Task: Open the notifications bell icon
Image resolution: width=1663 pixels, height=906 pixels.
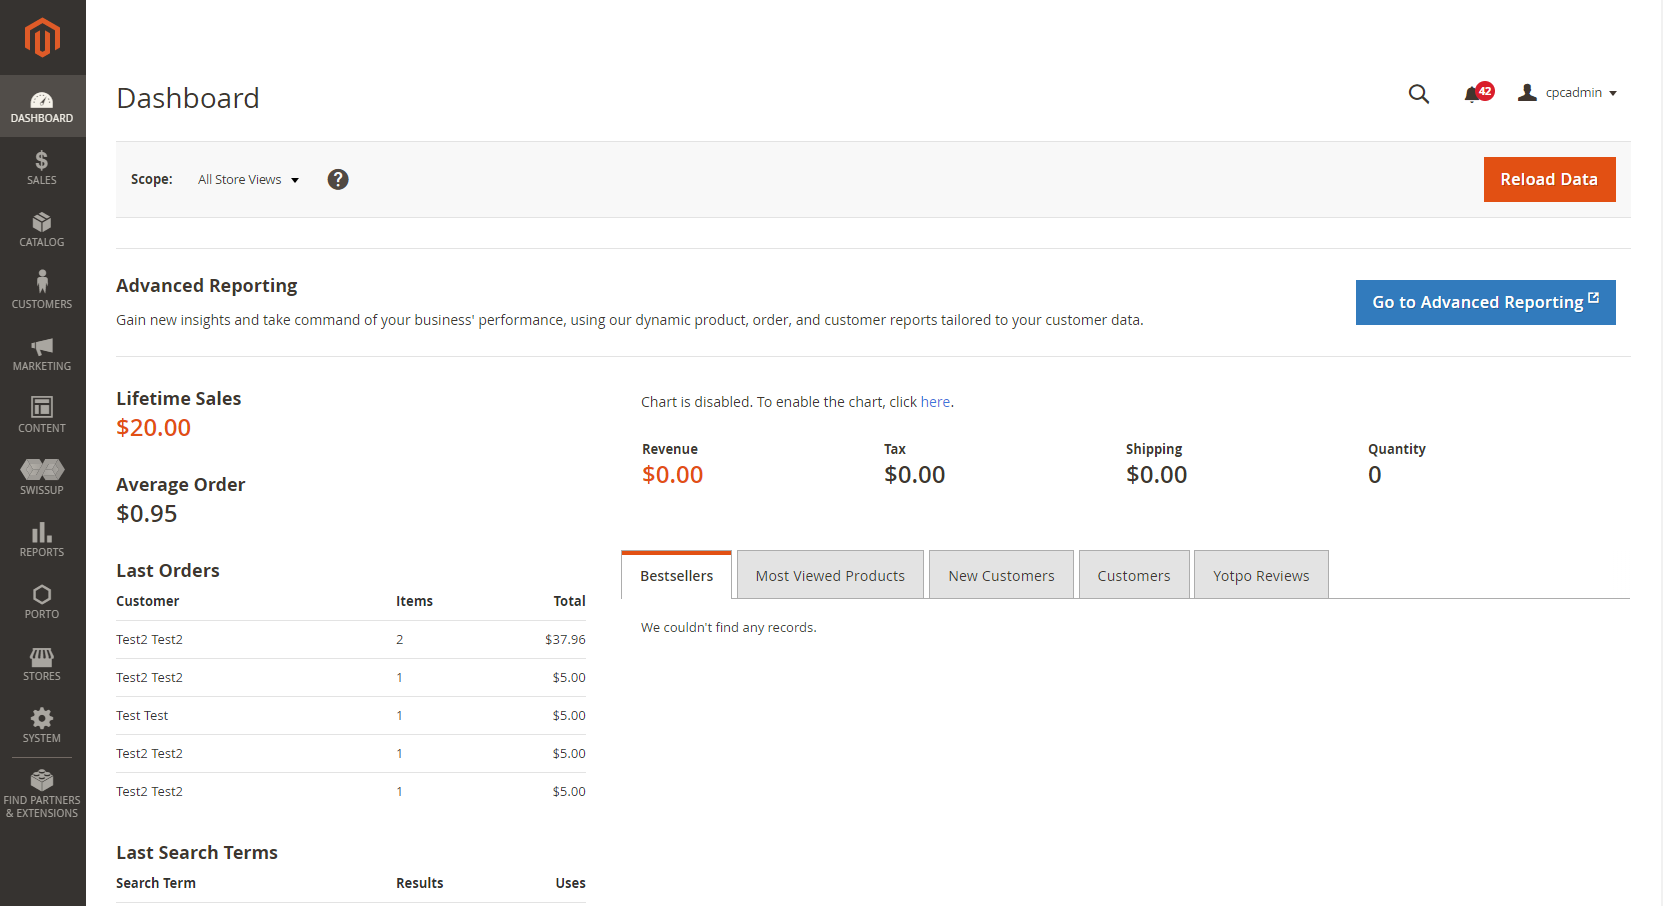Action: pos(1472,94)
